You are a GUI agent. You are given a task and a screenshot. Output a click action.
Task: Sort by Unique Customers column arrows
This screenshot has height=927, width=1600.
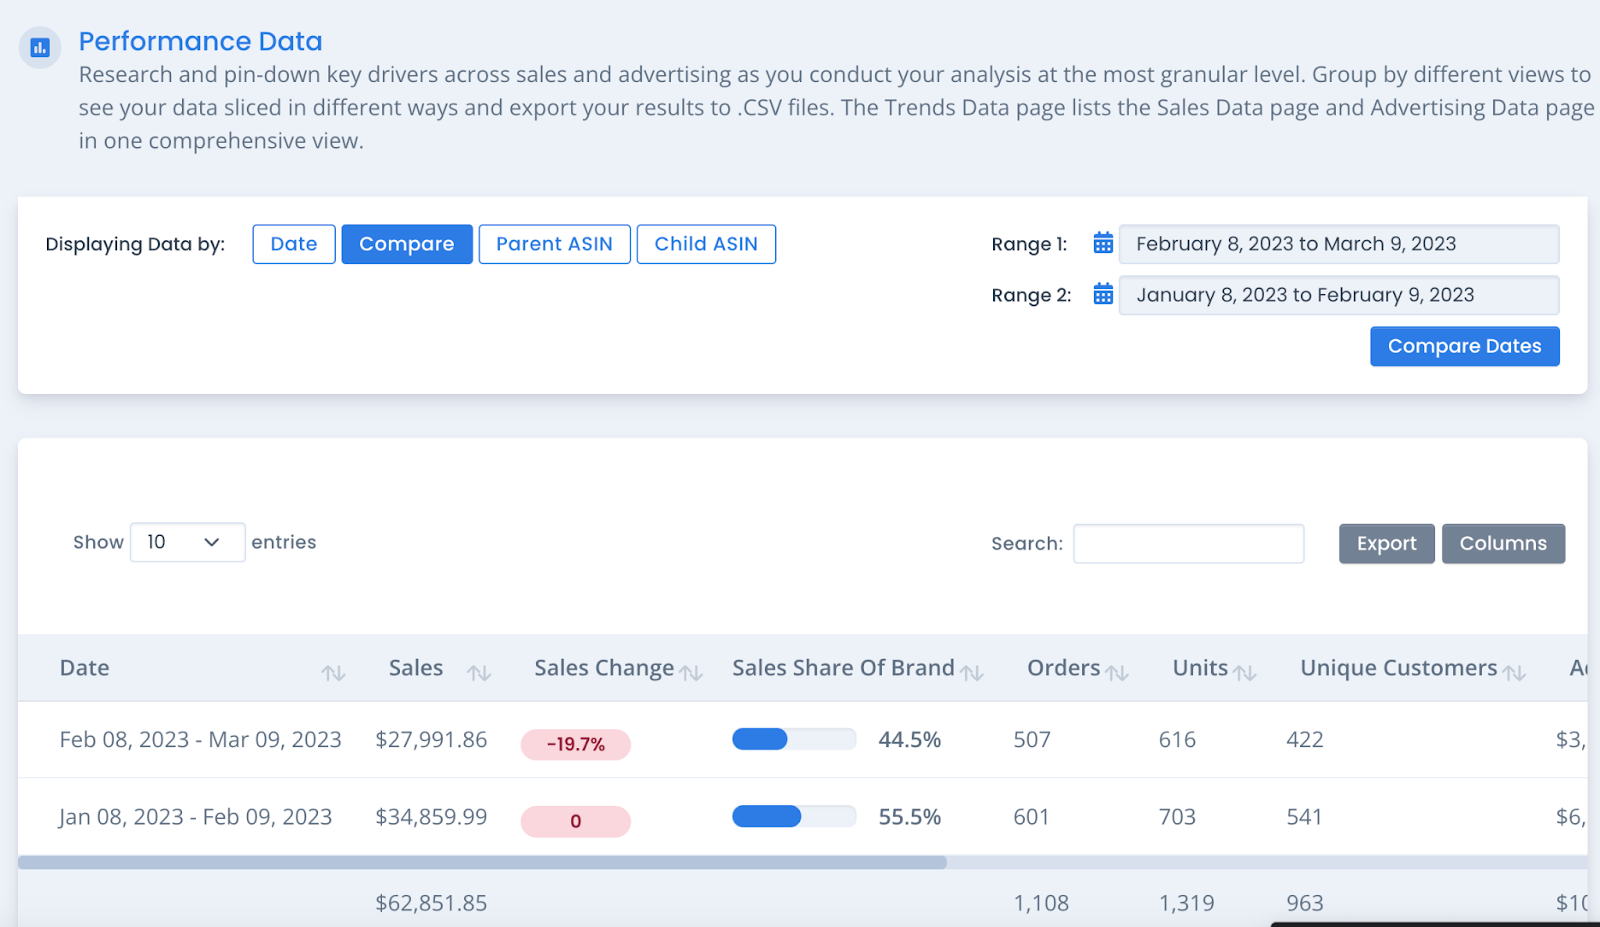[x=1515, y=673]
